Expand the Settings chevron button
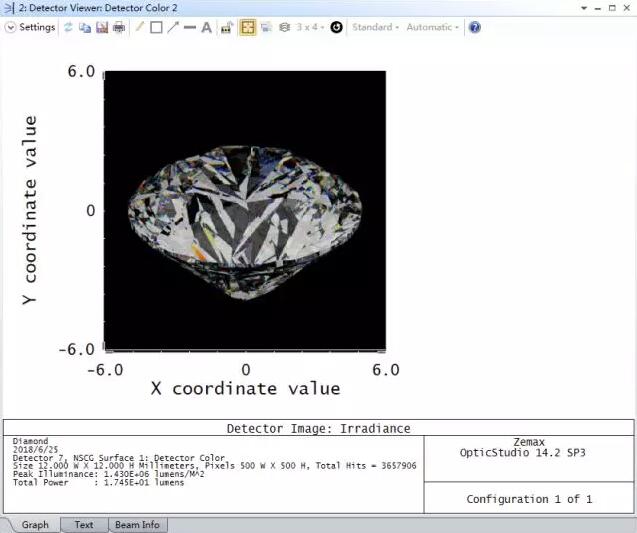Screen dimensions: 637x533 [x=11, y=27]
